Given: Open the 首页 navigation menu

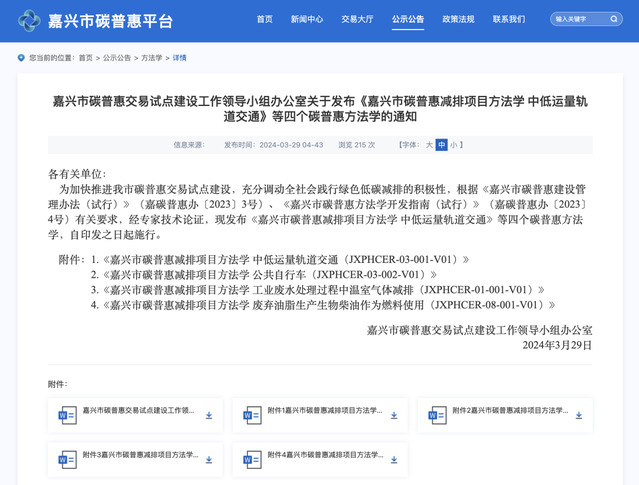Looking at the screenshot, I should (x=264, y=19).
